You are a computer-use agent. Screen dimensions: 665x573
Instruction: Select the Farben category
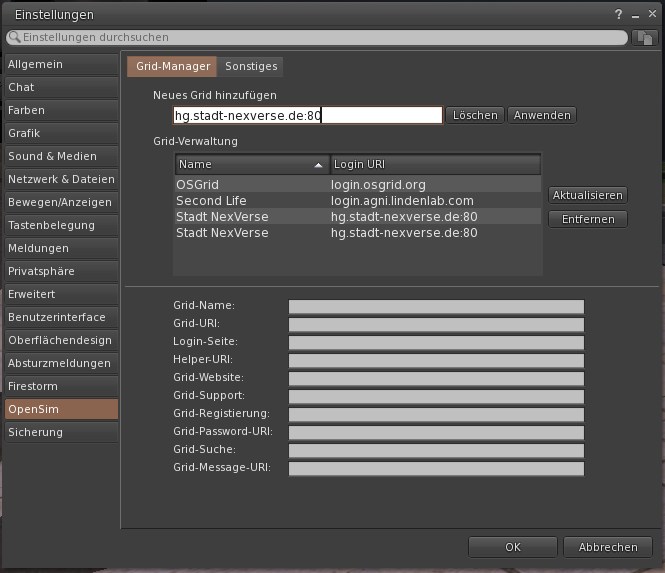(x=62, y=110)
